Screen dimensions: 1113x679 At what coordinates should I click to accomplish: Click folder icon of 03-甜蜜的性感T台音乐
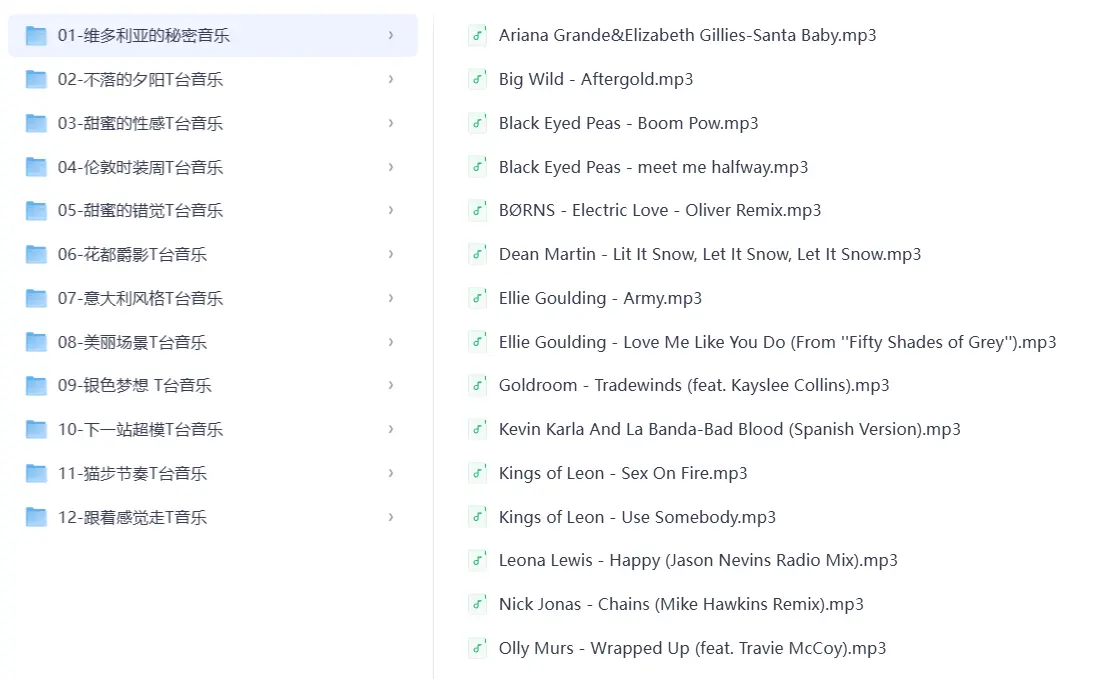pyautogui.click(x=36, y=123)
